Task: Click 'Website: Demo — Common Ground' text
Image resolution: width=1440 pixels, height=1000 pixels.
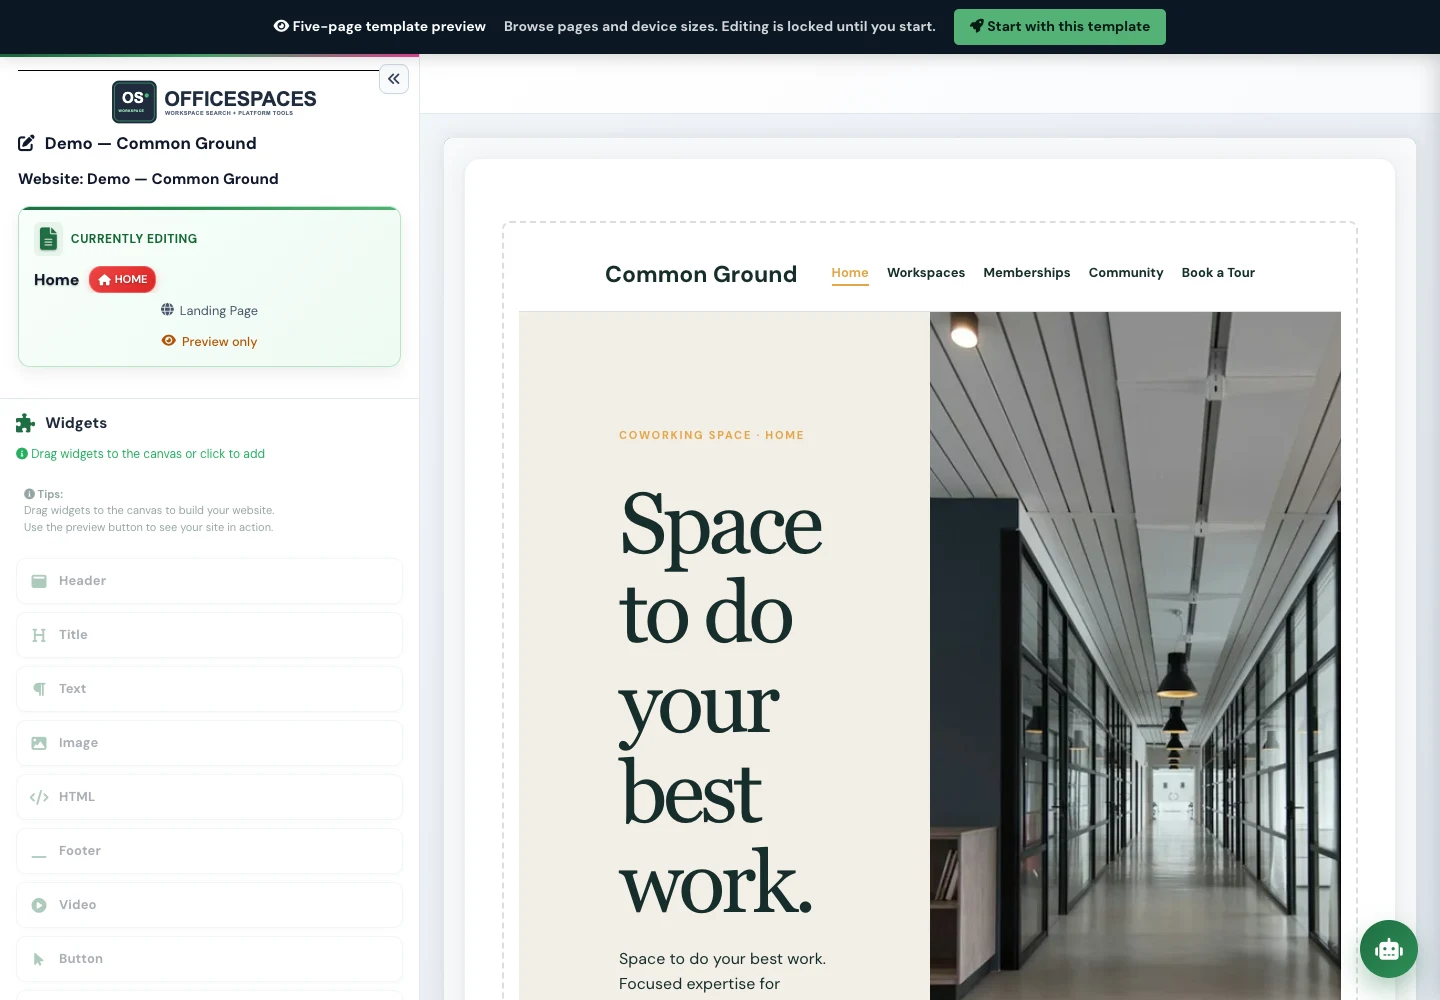Action: pyautogui.click(x=148, y=179)
